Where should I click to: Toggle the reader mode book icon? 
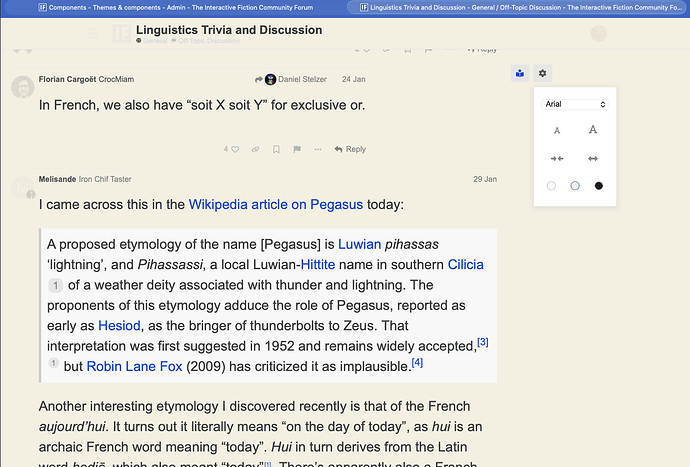[x=520, y=73]
